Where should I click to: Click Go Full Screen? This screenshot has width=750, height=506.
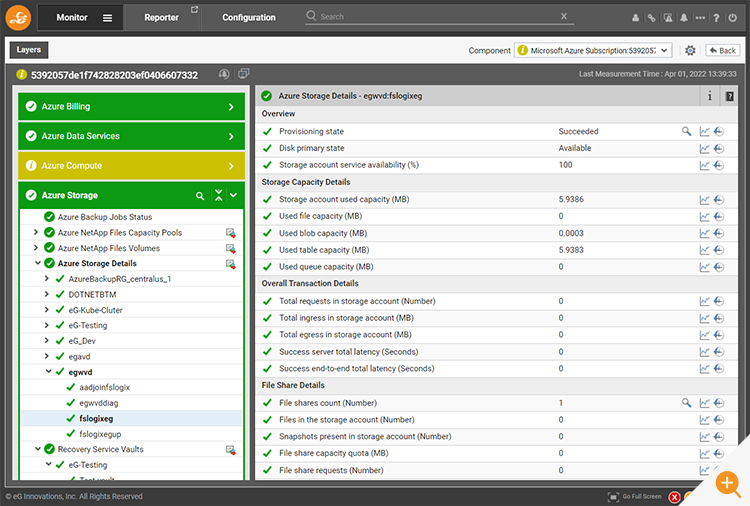pos(635,497)
